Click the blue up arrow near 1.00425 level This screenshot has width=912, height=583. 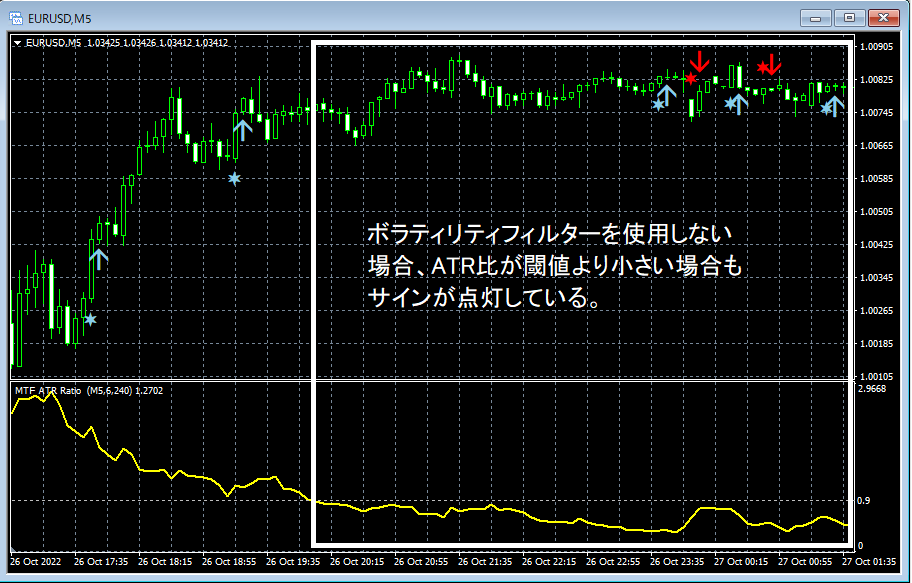point(99,259)
